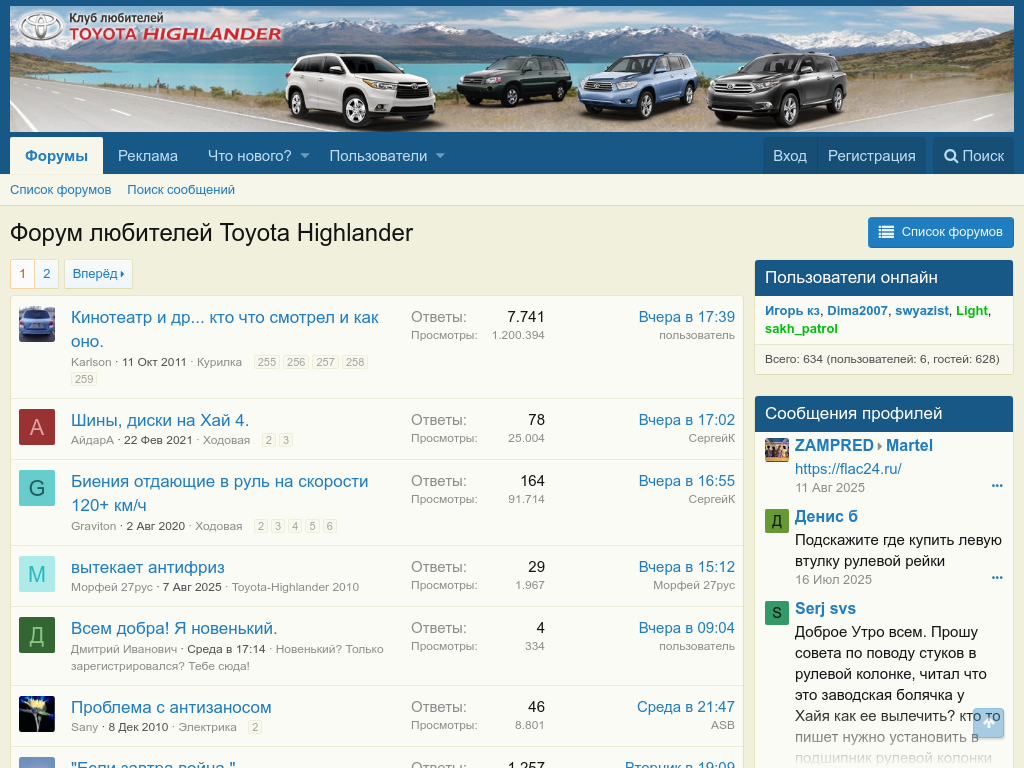Open latest post 'Вчера в 17:39'

(686, 317)
